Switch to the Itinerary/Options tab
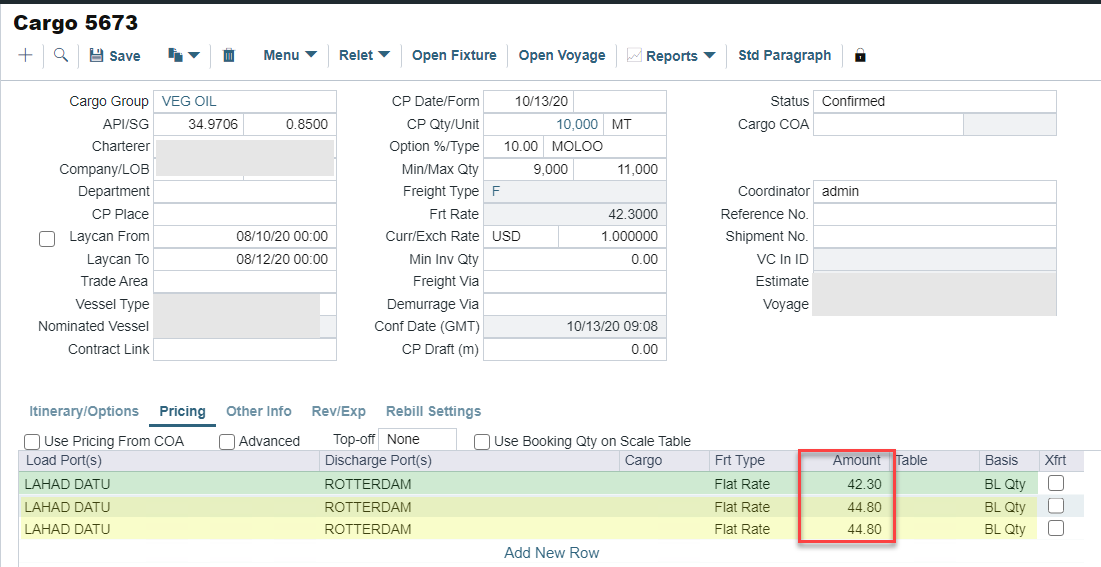 click(x=84, y=411)
